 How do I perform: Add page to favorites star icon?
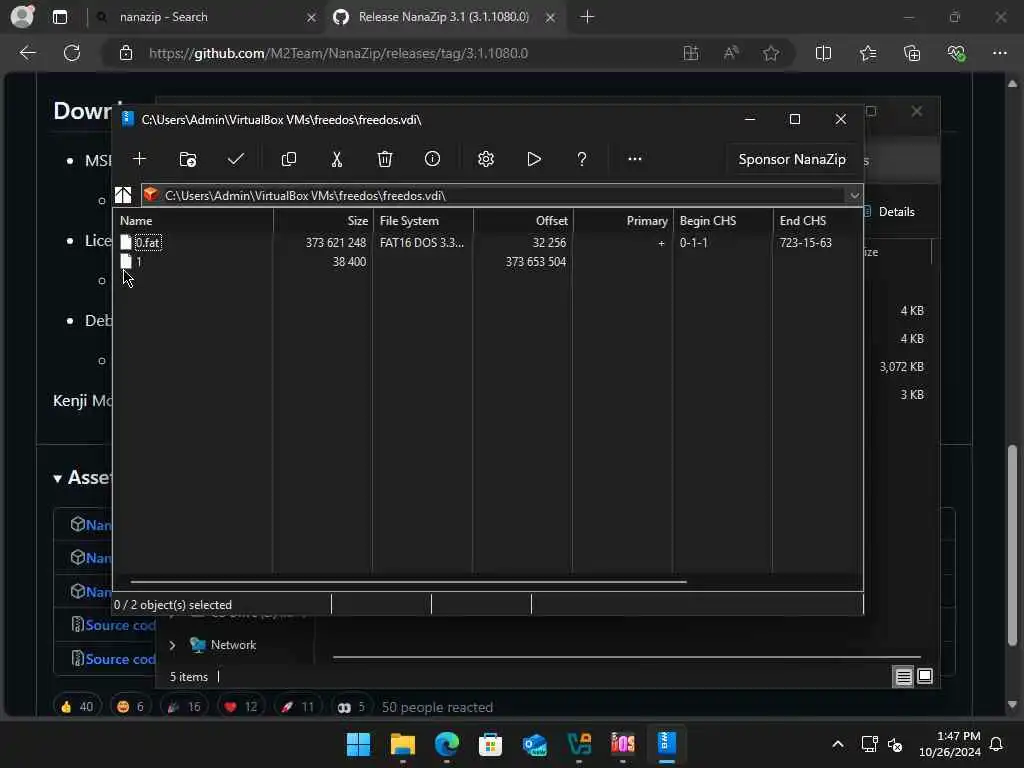(771, 53)
